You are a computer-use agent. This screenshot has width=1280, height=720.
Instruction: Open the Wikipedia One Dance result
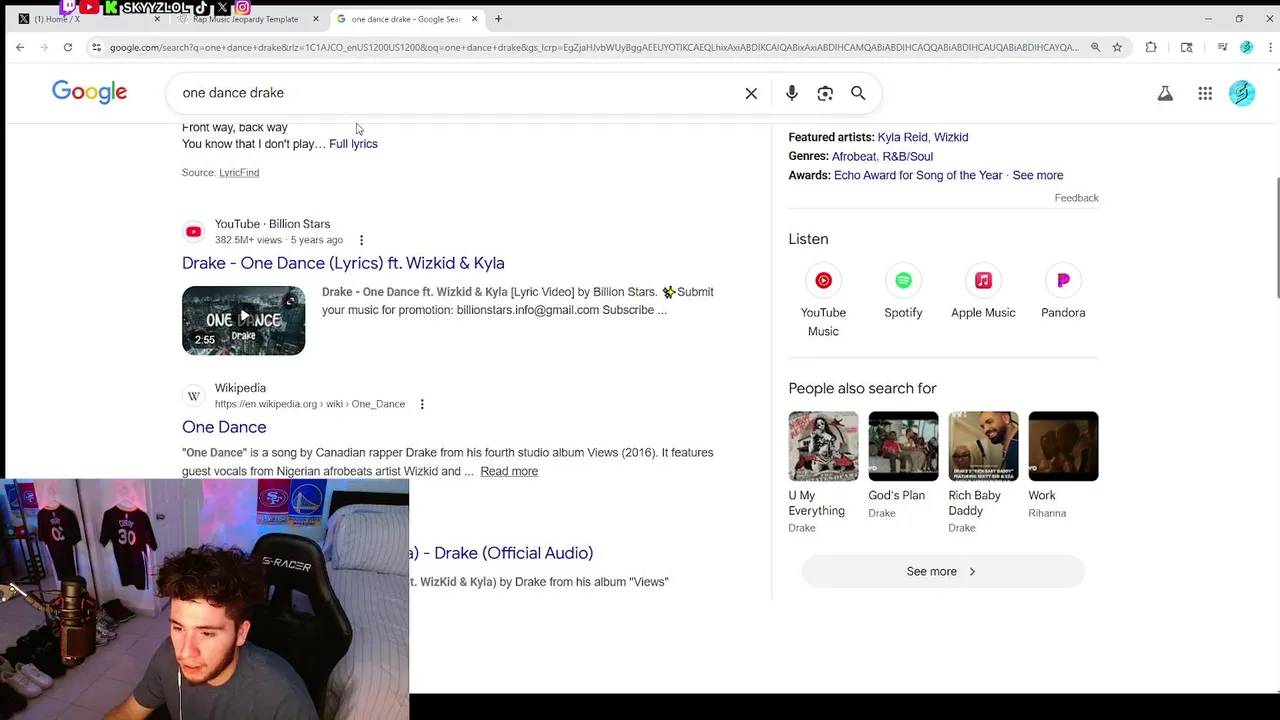224,427
